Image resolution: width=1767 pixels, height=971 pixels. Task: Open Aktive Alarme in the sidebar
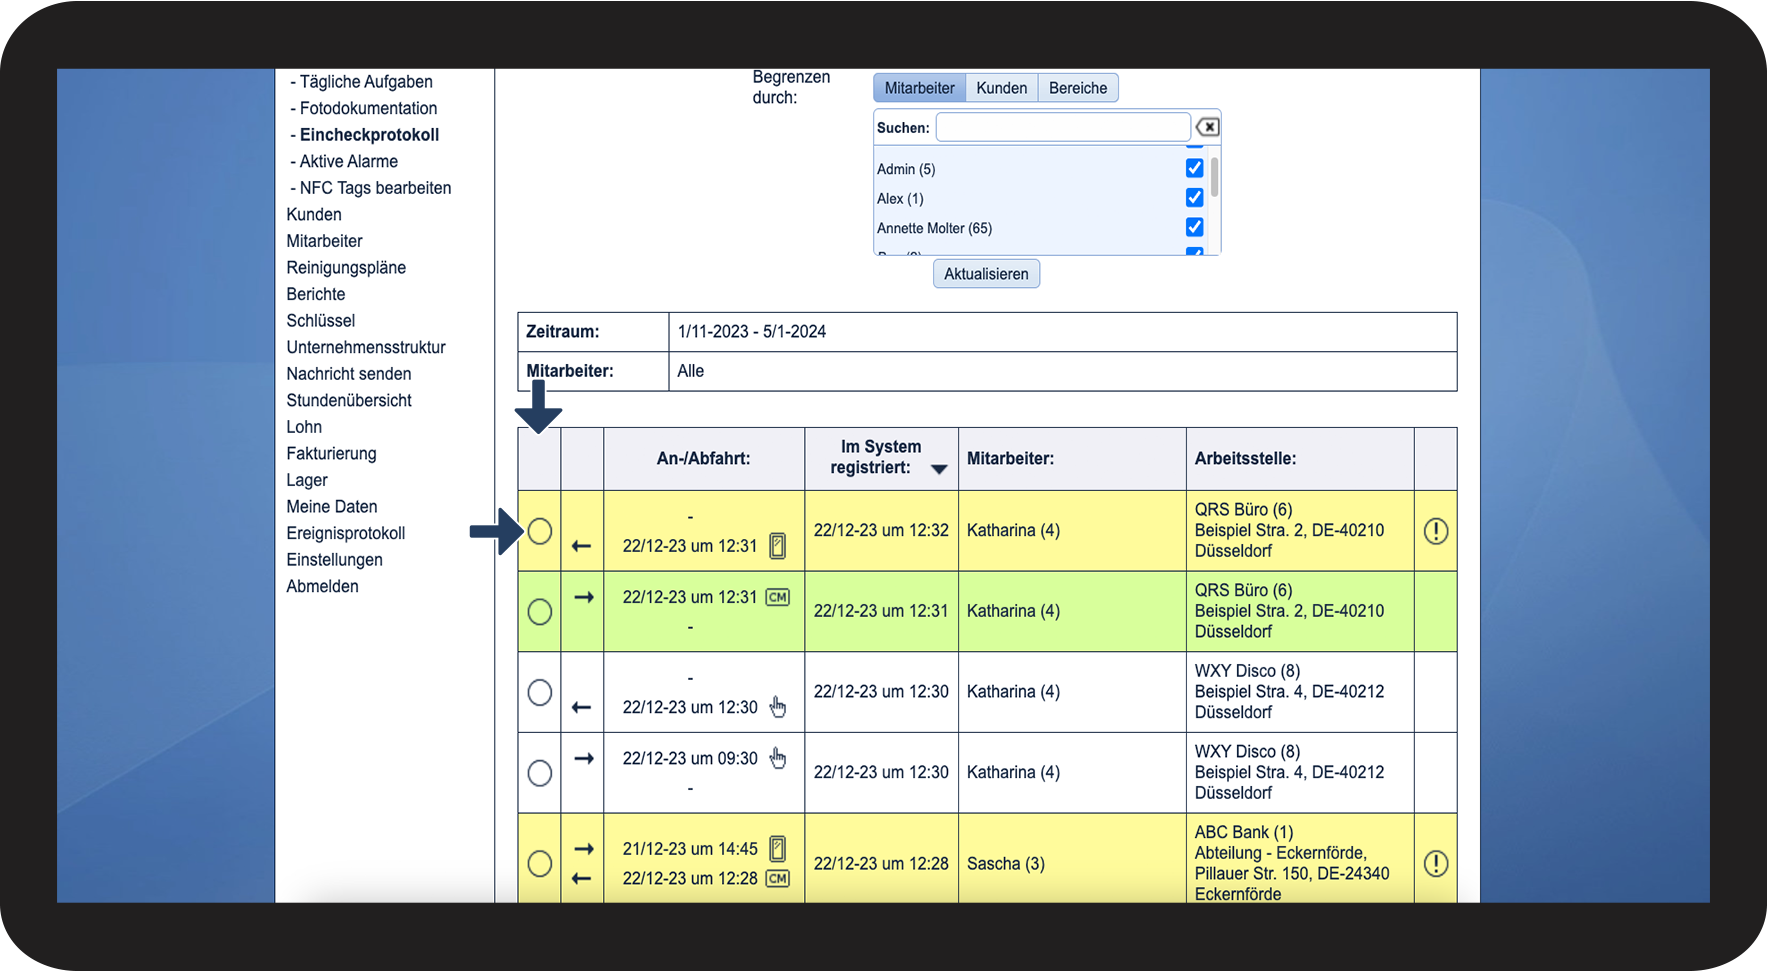tap(348, 161)
